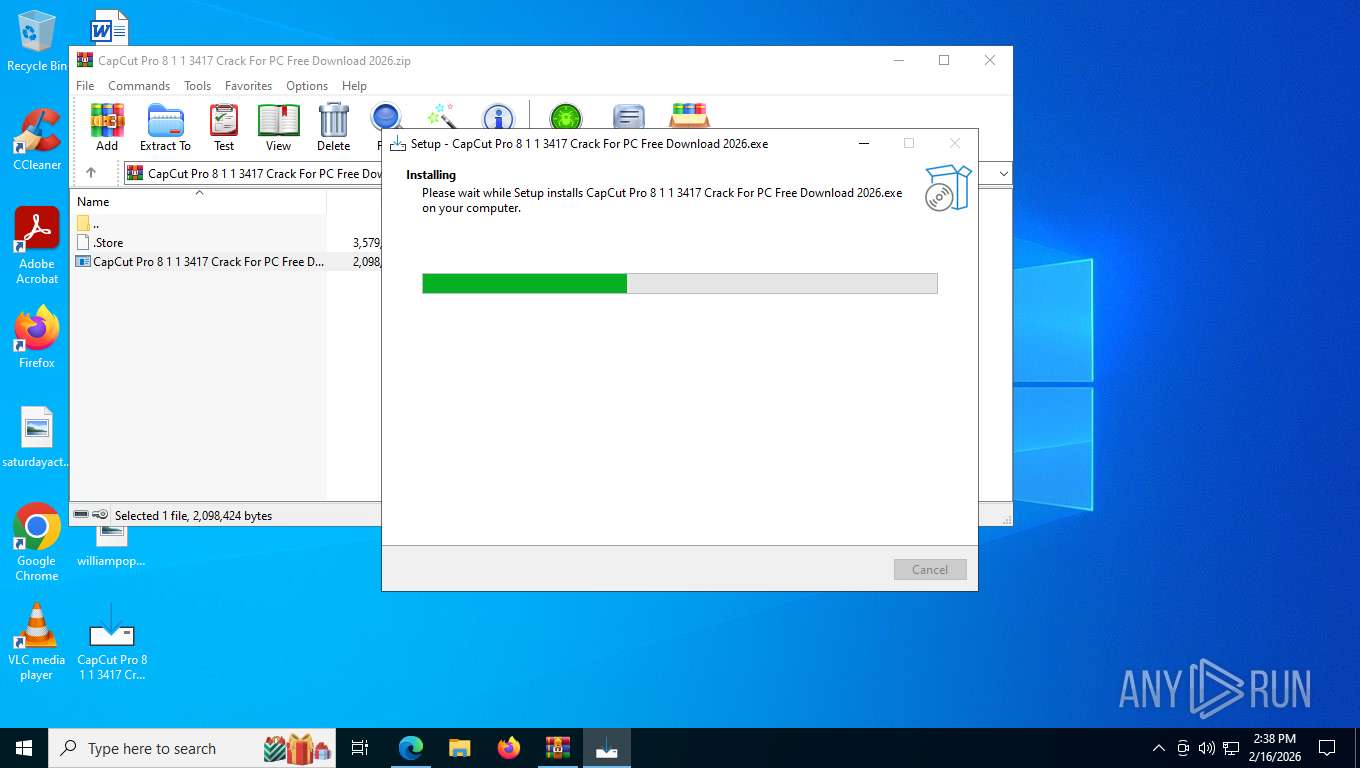Click the WinRAR taskbar icon
This screenshot has height=768, width=1360.
(x=558, y=748)
